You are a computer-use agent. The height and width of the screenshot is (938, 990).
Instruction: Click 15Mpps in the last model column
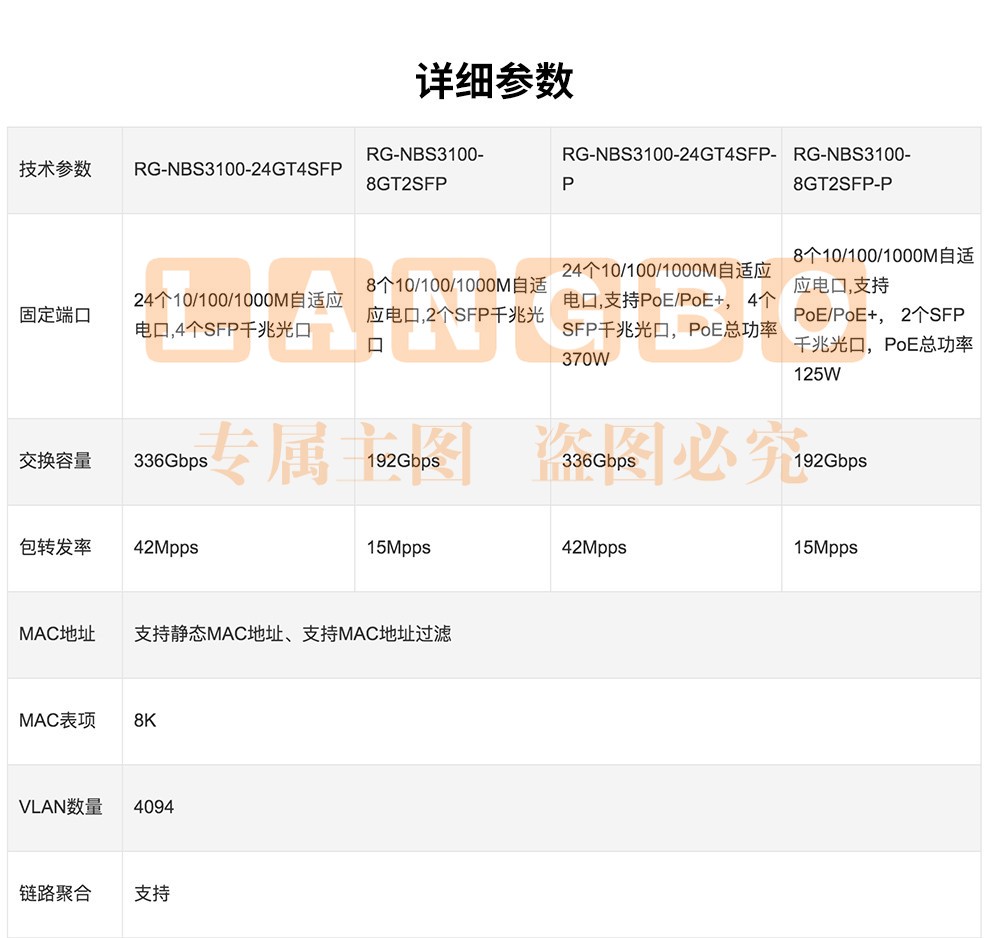coord(825,547)
